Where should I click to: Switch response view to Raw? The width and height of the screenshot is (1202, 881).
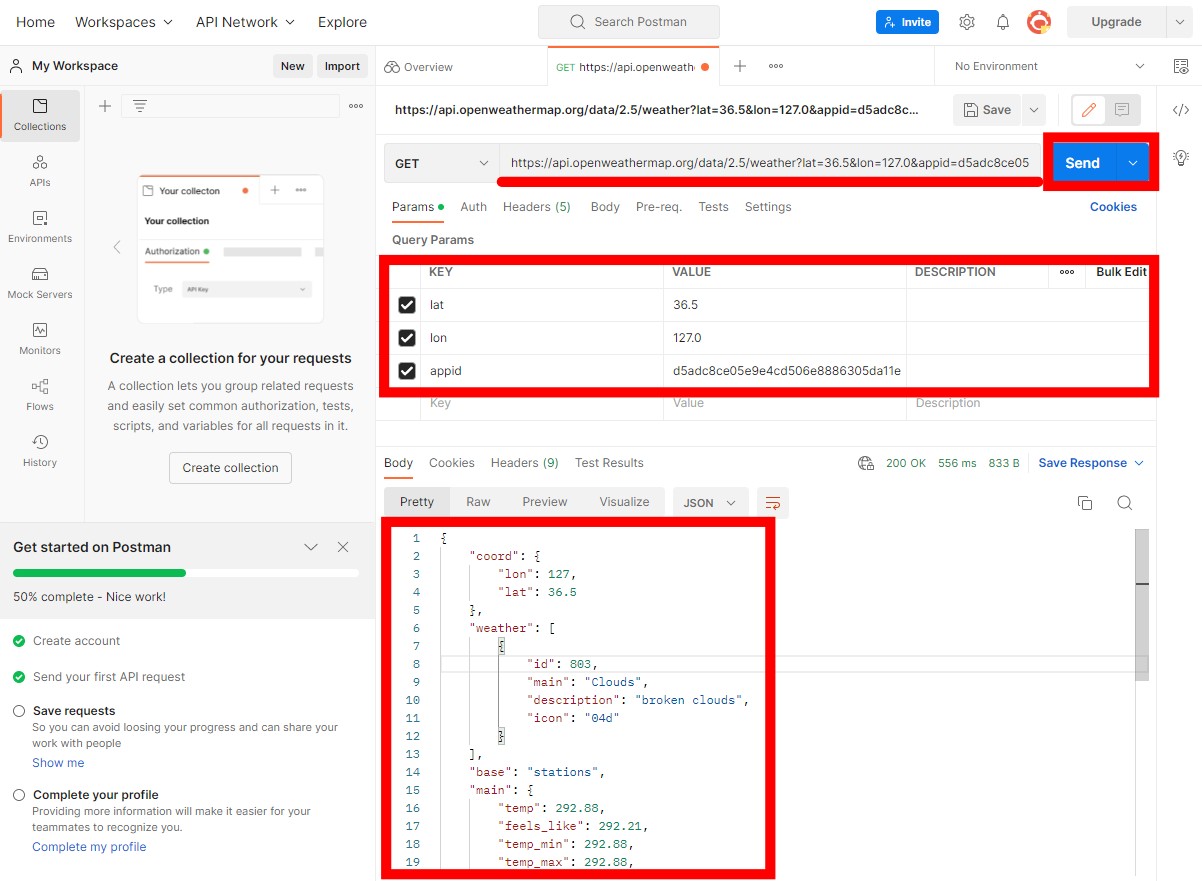478,502
